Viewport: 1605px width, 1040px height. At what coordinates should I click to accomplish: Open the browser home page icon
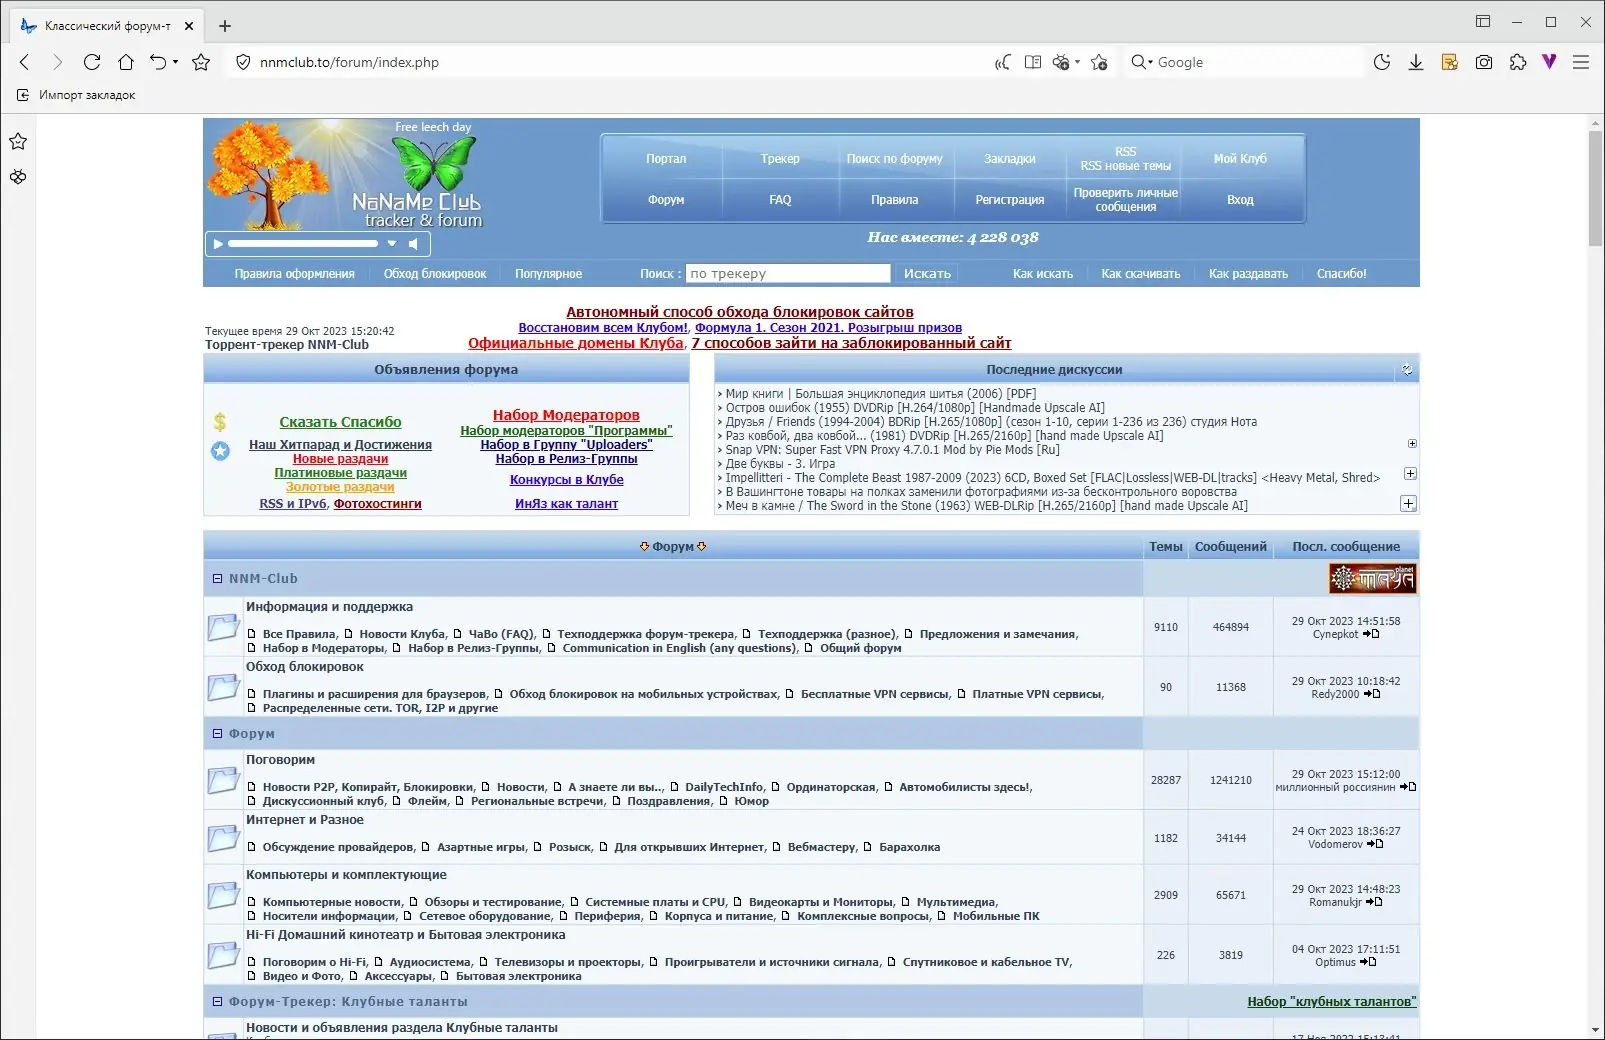(x=126, y=62)
